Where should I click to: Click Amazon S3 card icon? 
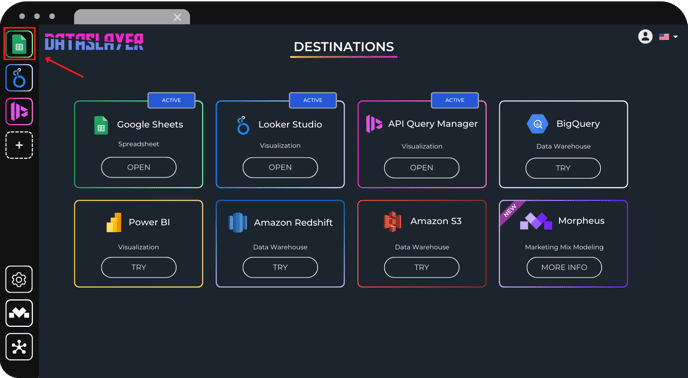393,222
